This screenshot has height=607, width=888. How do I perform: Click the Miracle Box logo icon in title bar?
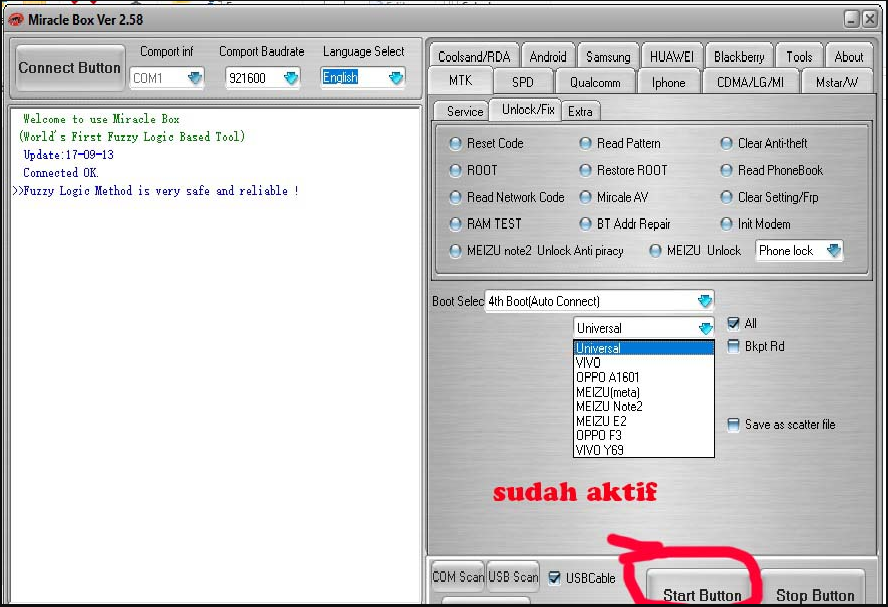click(15, 20)
